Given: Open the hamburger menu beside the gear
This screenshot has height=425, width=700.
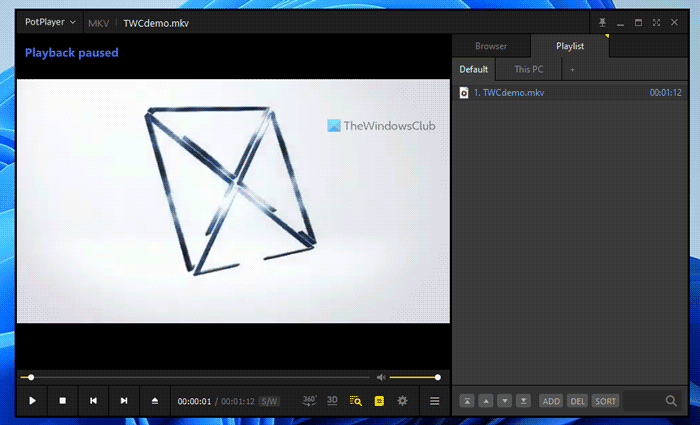Looking at the screenshot, I should click(x=435, y=401).
